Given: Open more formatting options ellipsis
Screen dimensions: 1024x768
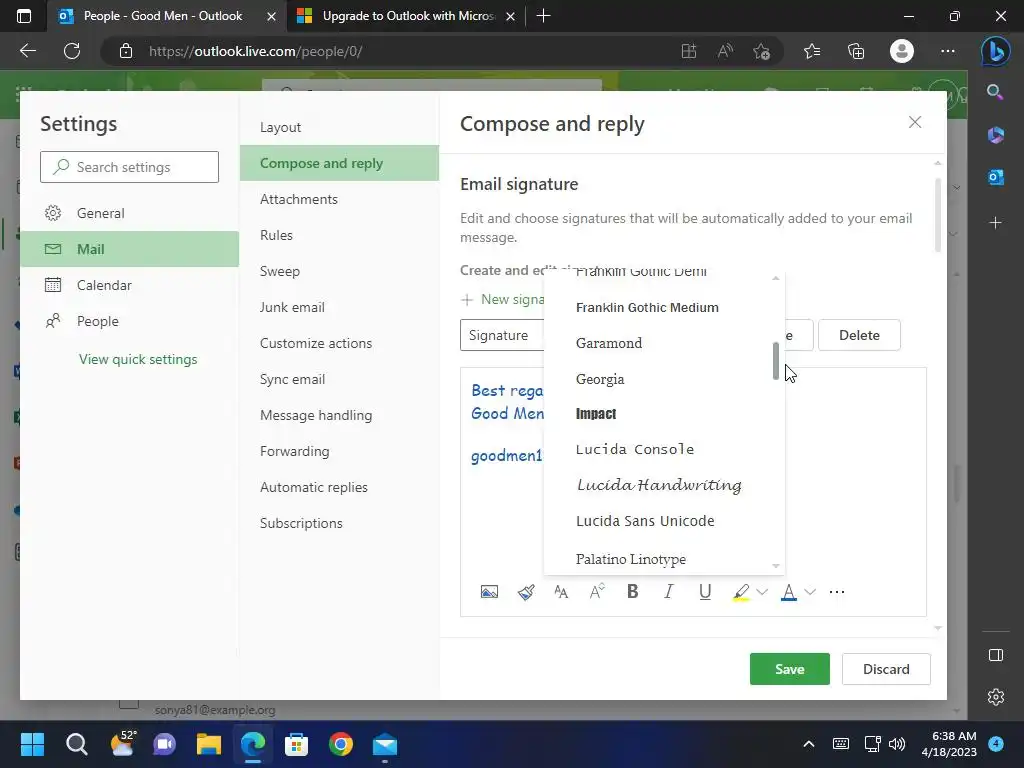Looking at the screenshot, I should 837,592.
